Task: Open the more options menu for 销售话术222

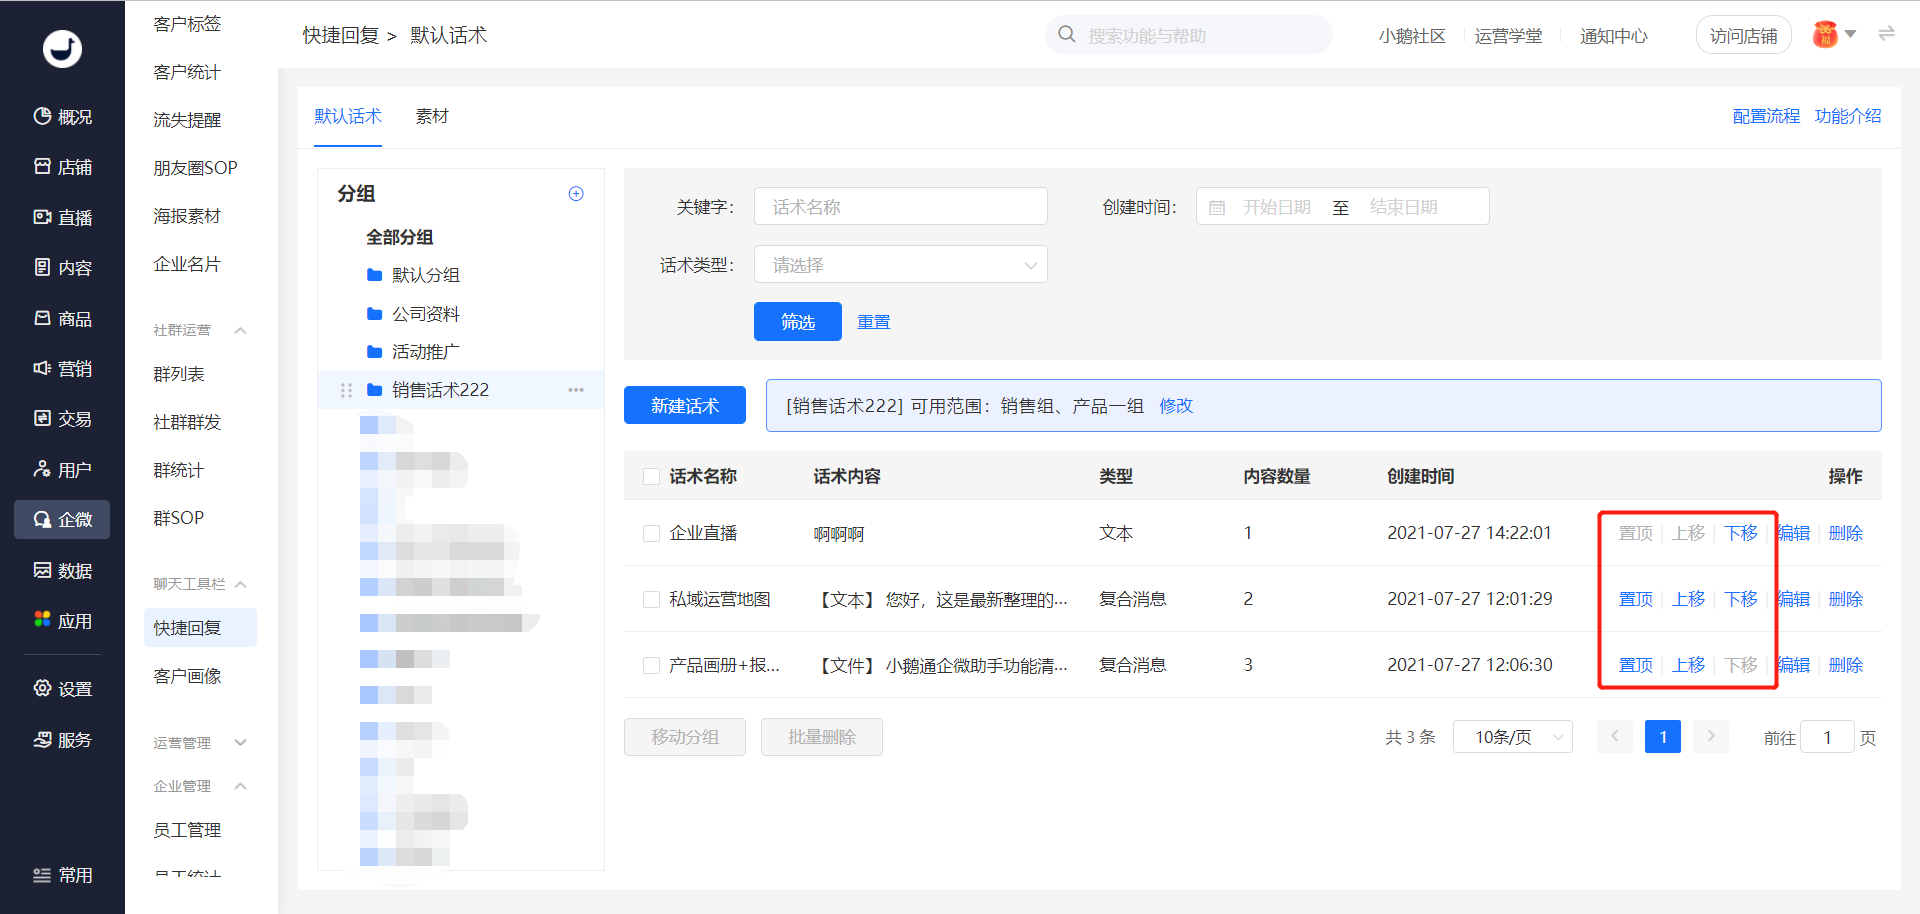Action: click(x=576, y=390)
